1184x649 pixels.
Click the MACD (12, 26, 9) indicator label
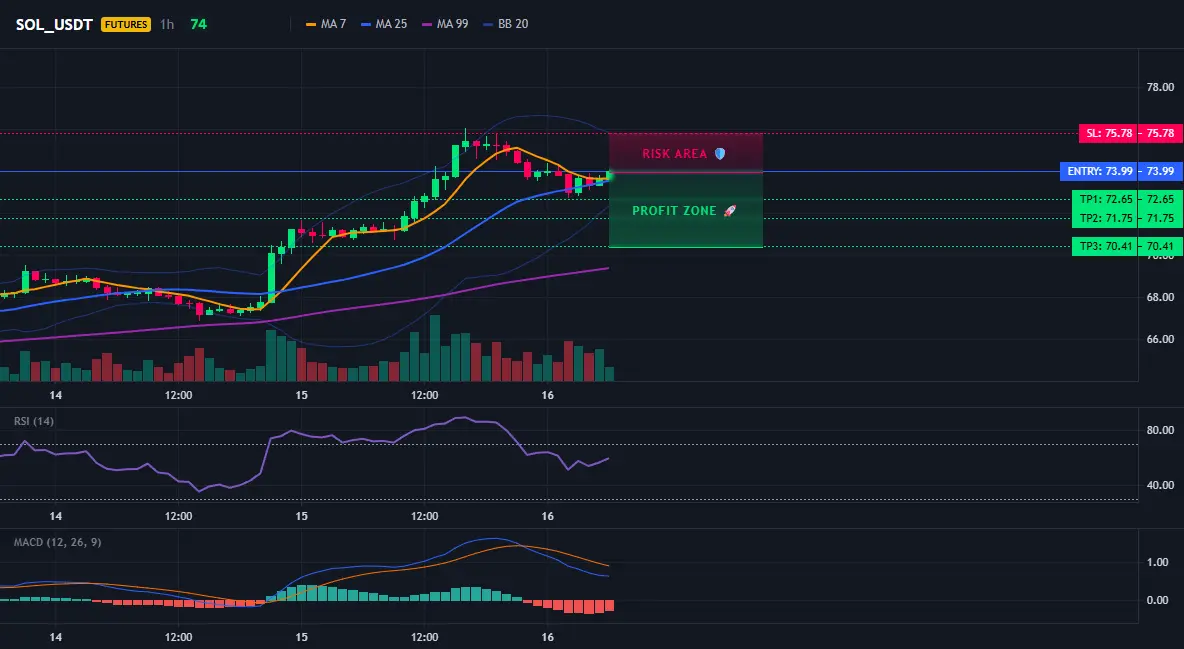click(x=57, y=542)
